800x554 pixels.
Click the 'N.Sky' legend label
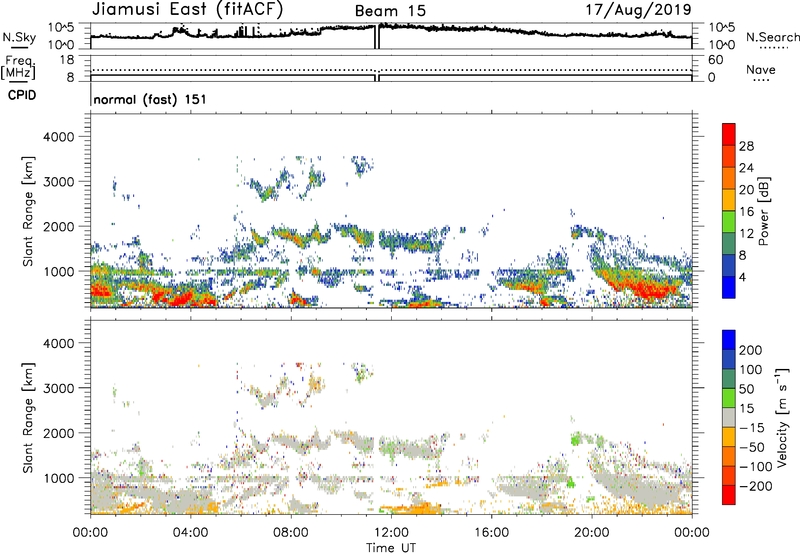[x=19, y=37]
